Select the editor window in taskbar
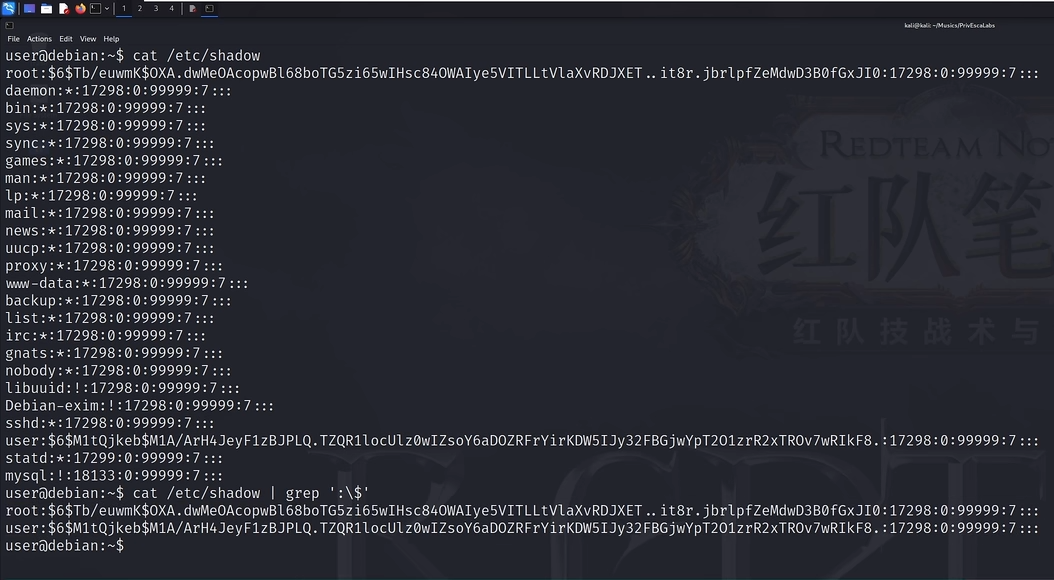The width and height of the screenshot is (1054, 580). 193,9
